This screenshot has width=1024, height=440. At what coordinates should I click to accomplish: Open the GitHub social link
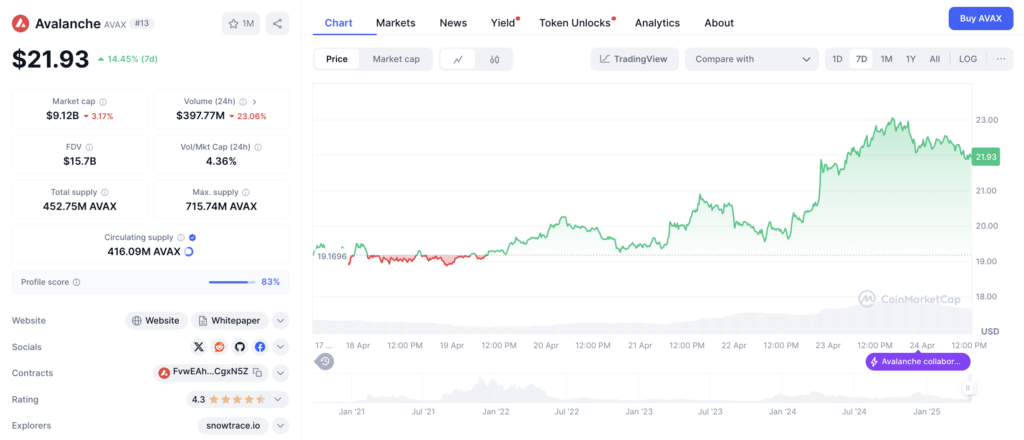[240, 347]
